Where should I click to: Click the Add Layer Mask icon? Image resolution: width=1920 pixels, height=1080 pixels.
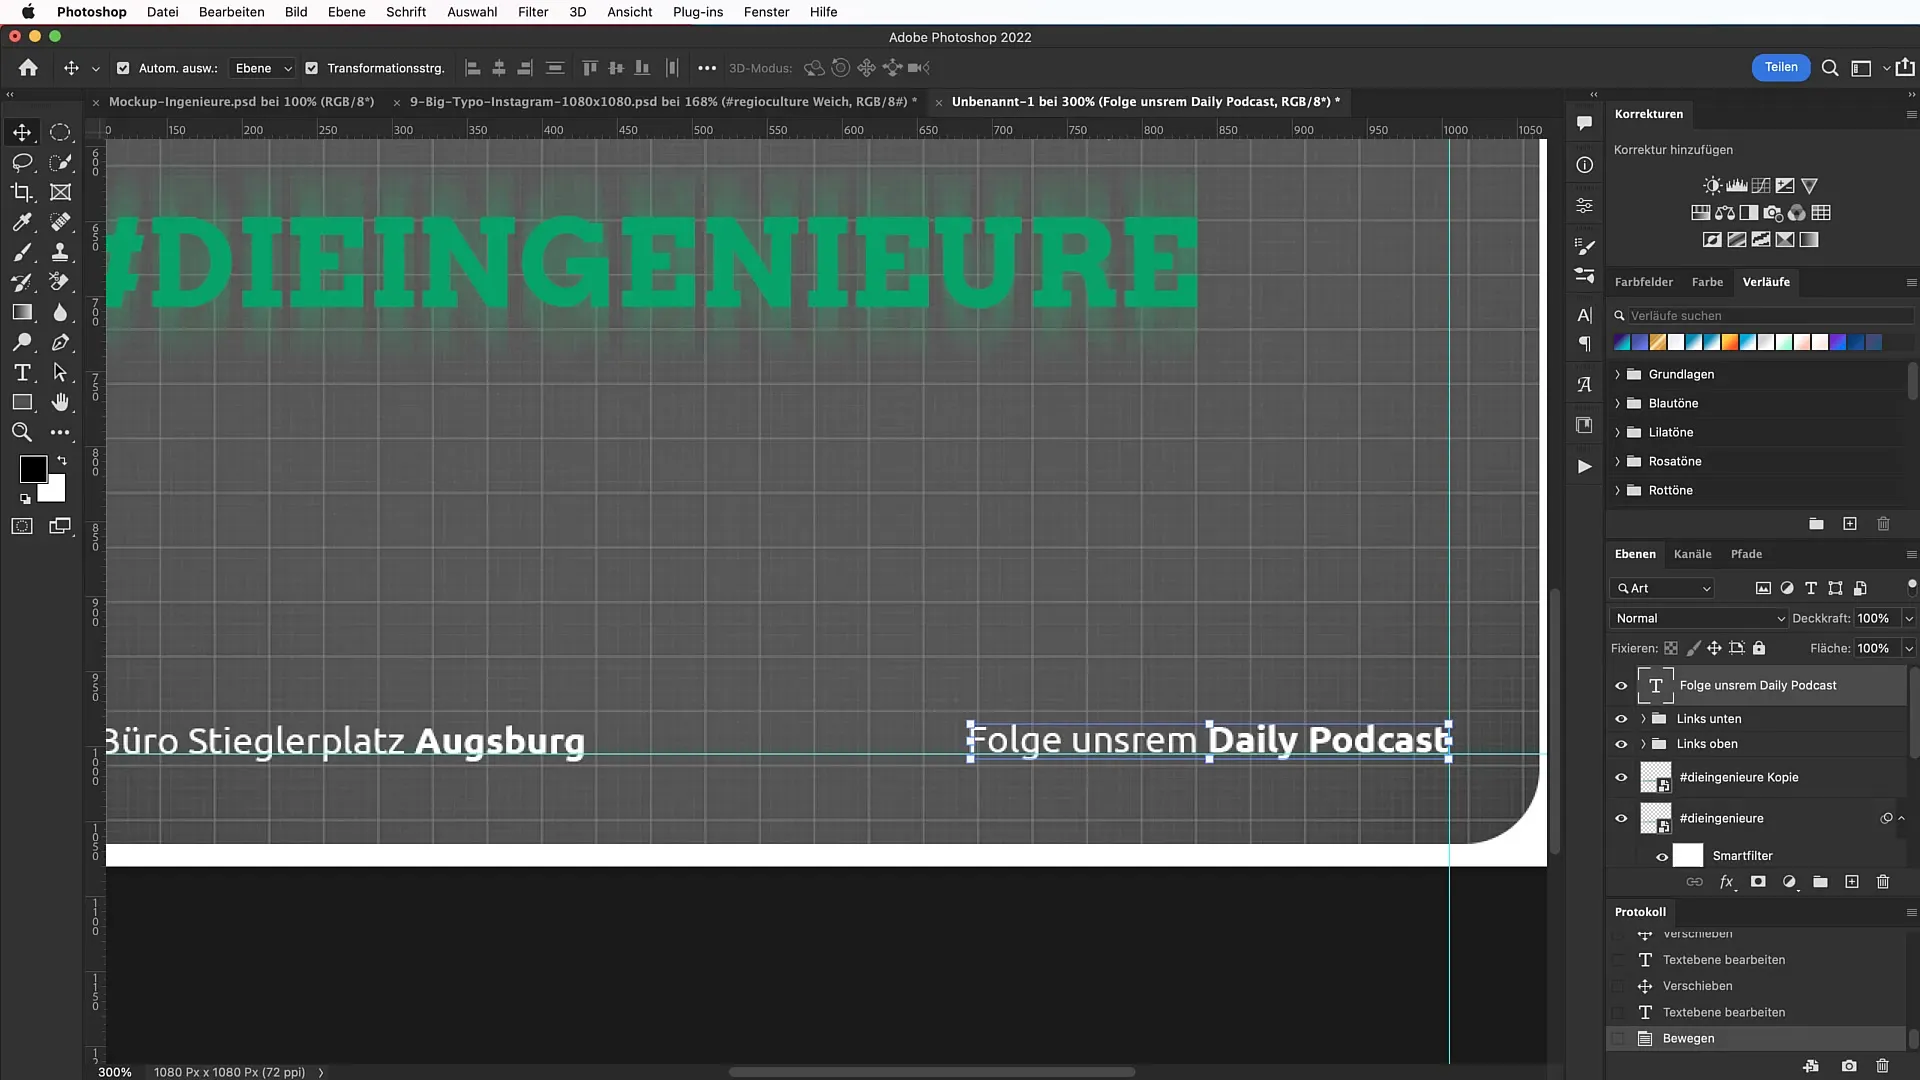1759,882
